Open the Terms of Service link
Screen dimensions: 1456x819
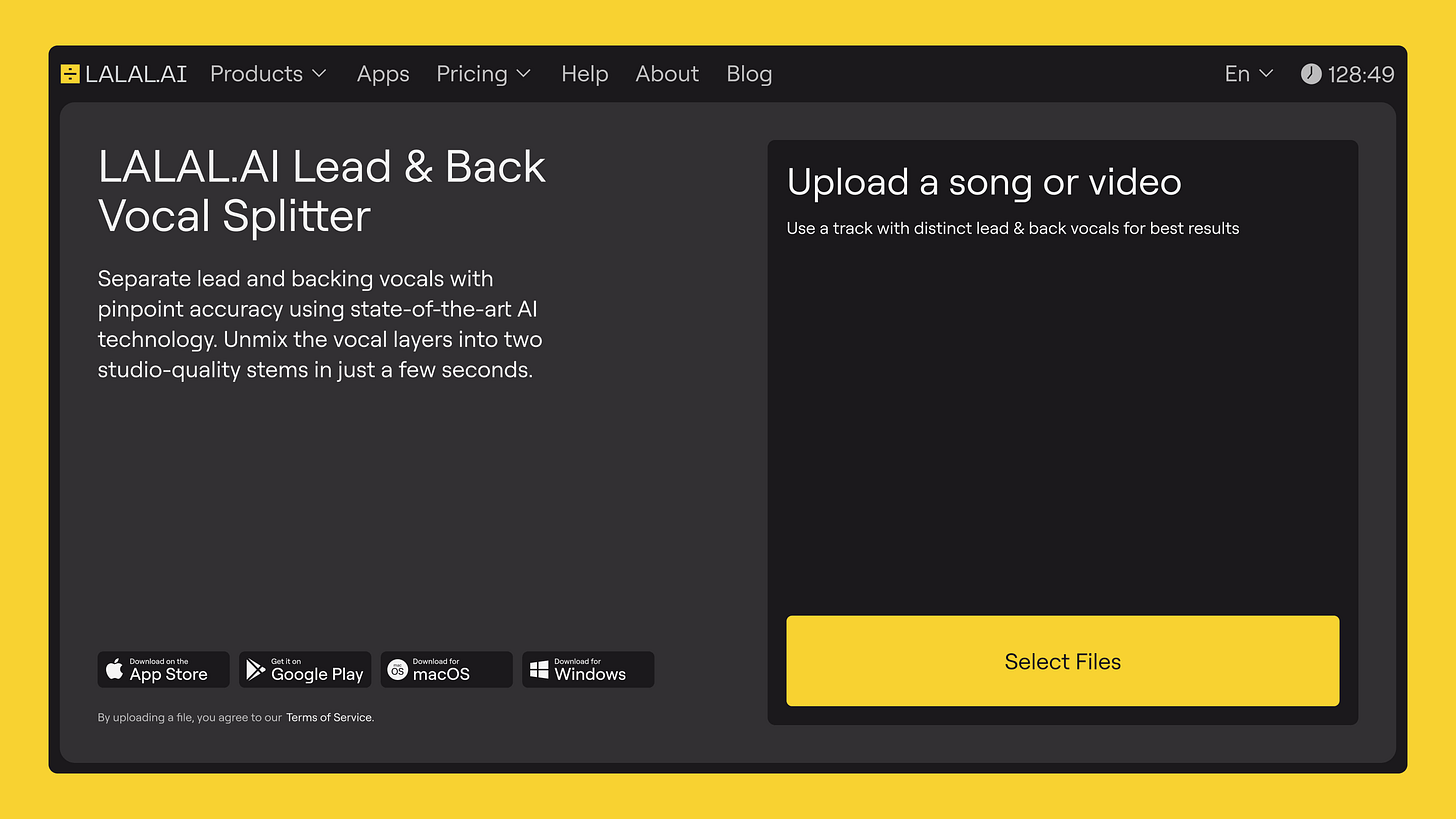(x=329, y=717)
